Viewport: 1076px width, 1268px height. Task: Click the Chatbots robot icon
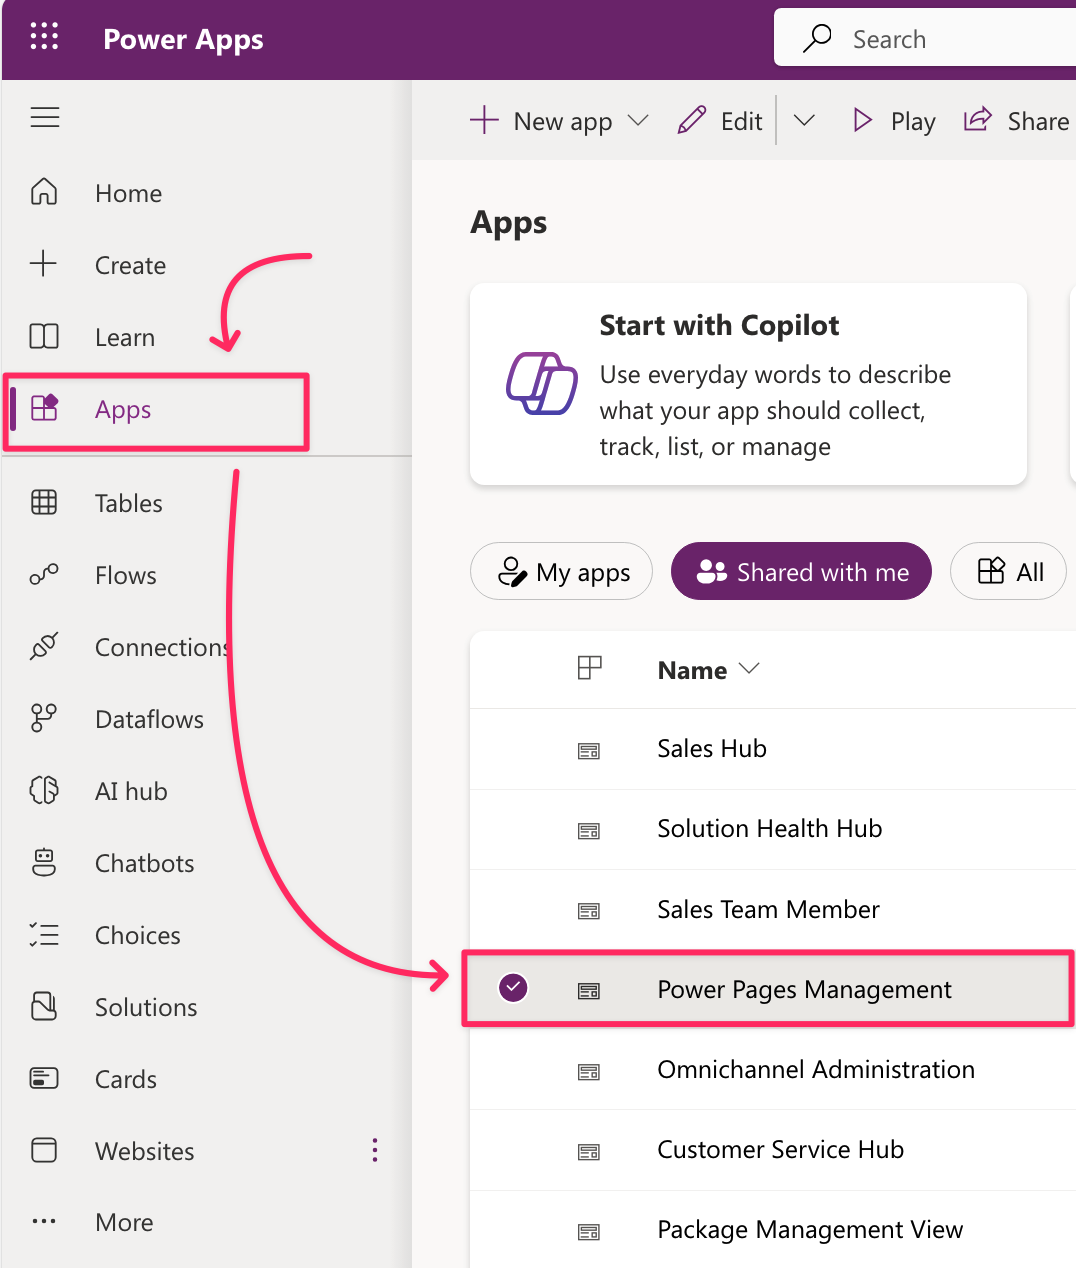click(x=44, y=863)
